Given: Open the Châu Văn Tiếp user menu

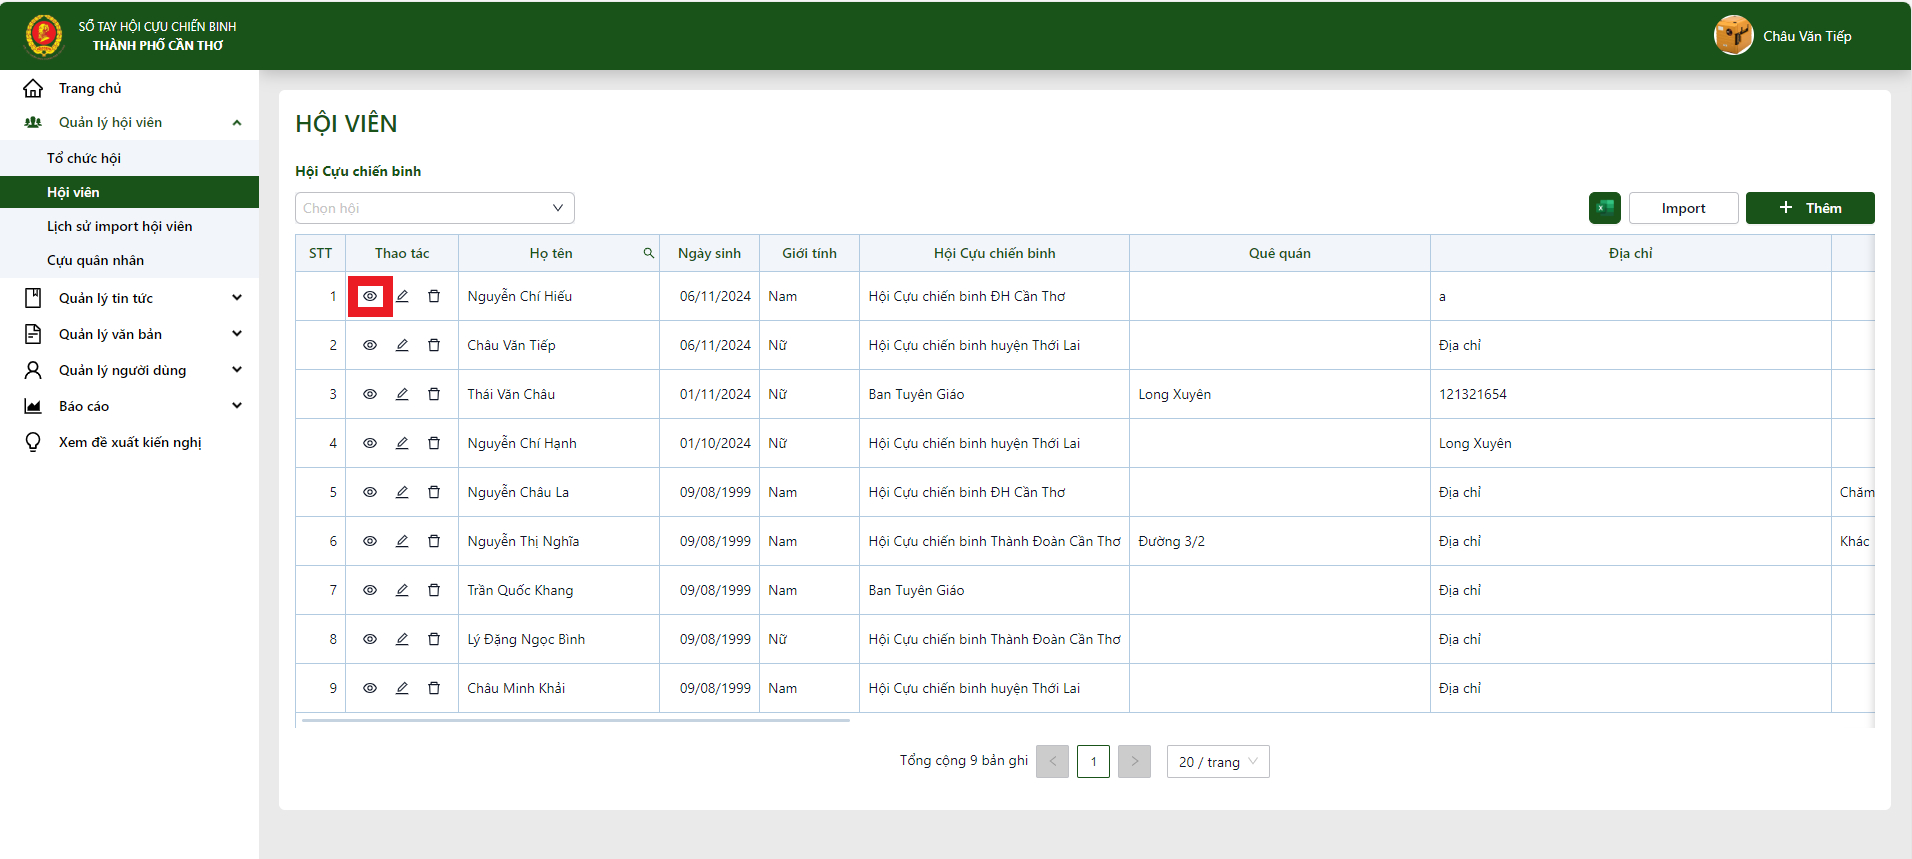Looking at the screenshot, I should [x=1807, y=36].
